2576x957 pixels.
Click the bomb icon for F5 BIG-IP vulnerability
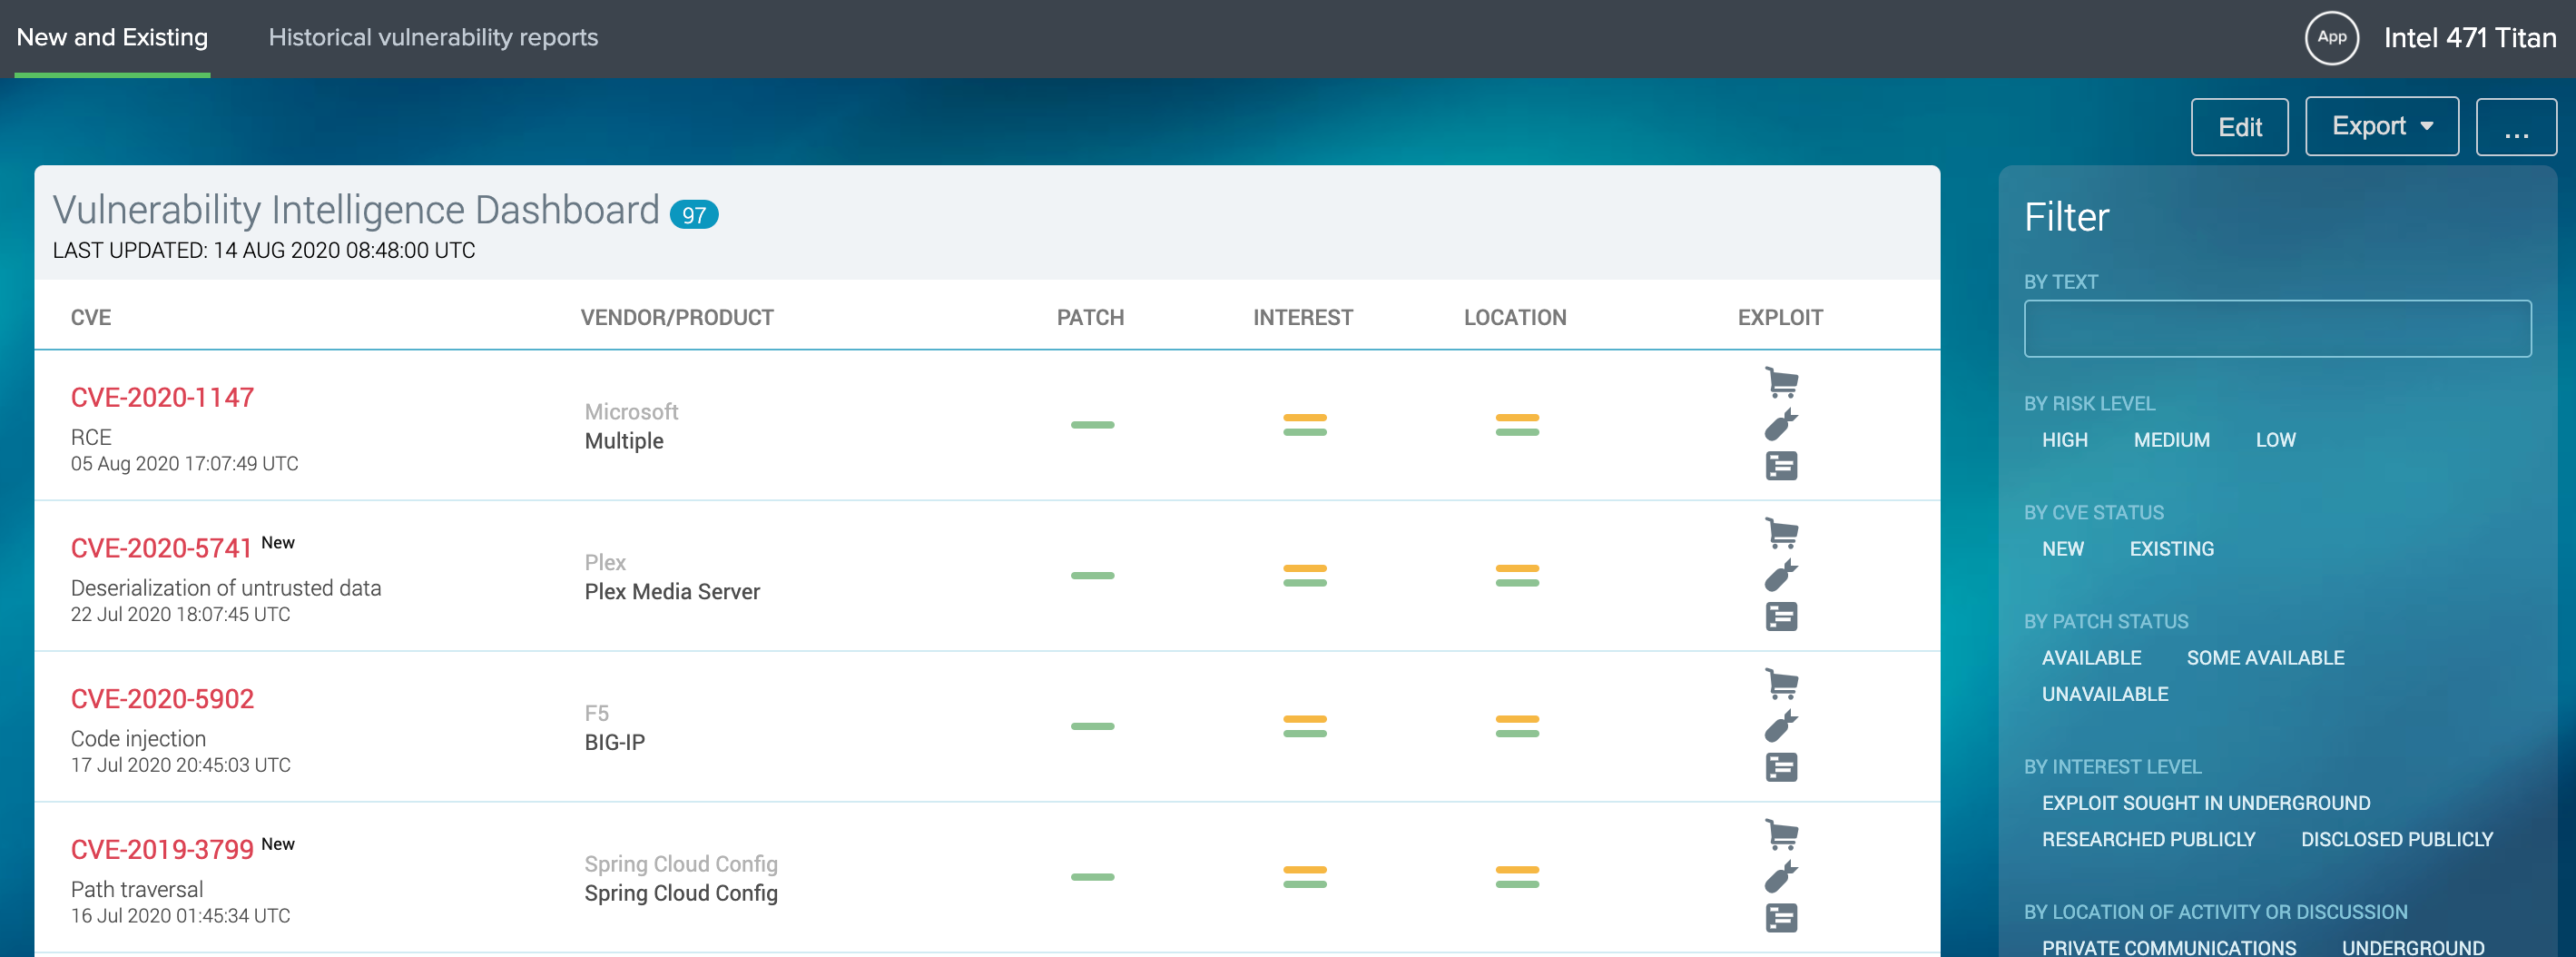[1781, 727]
